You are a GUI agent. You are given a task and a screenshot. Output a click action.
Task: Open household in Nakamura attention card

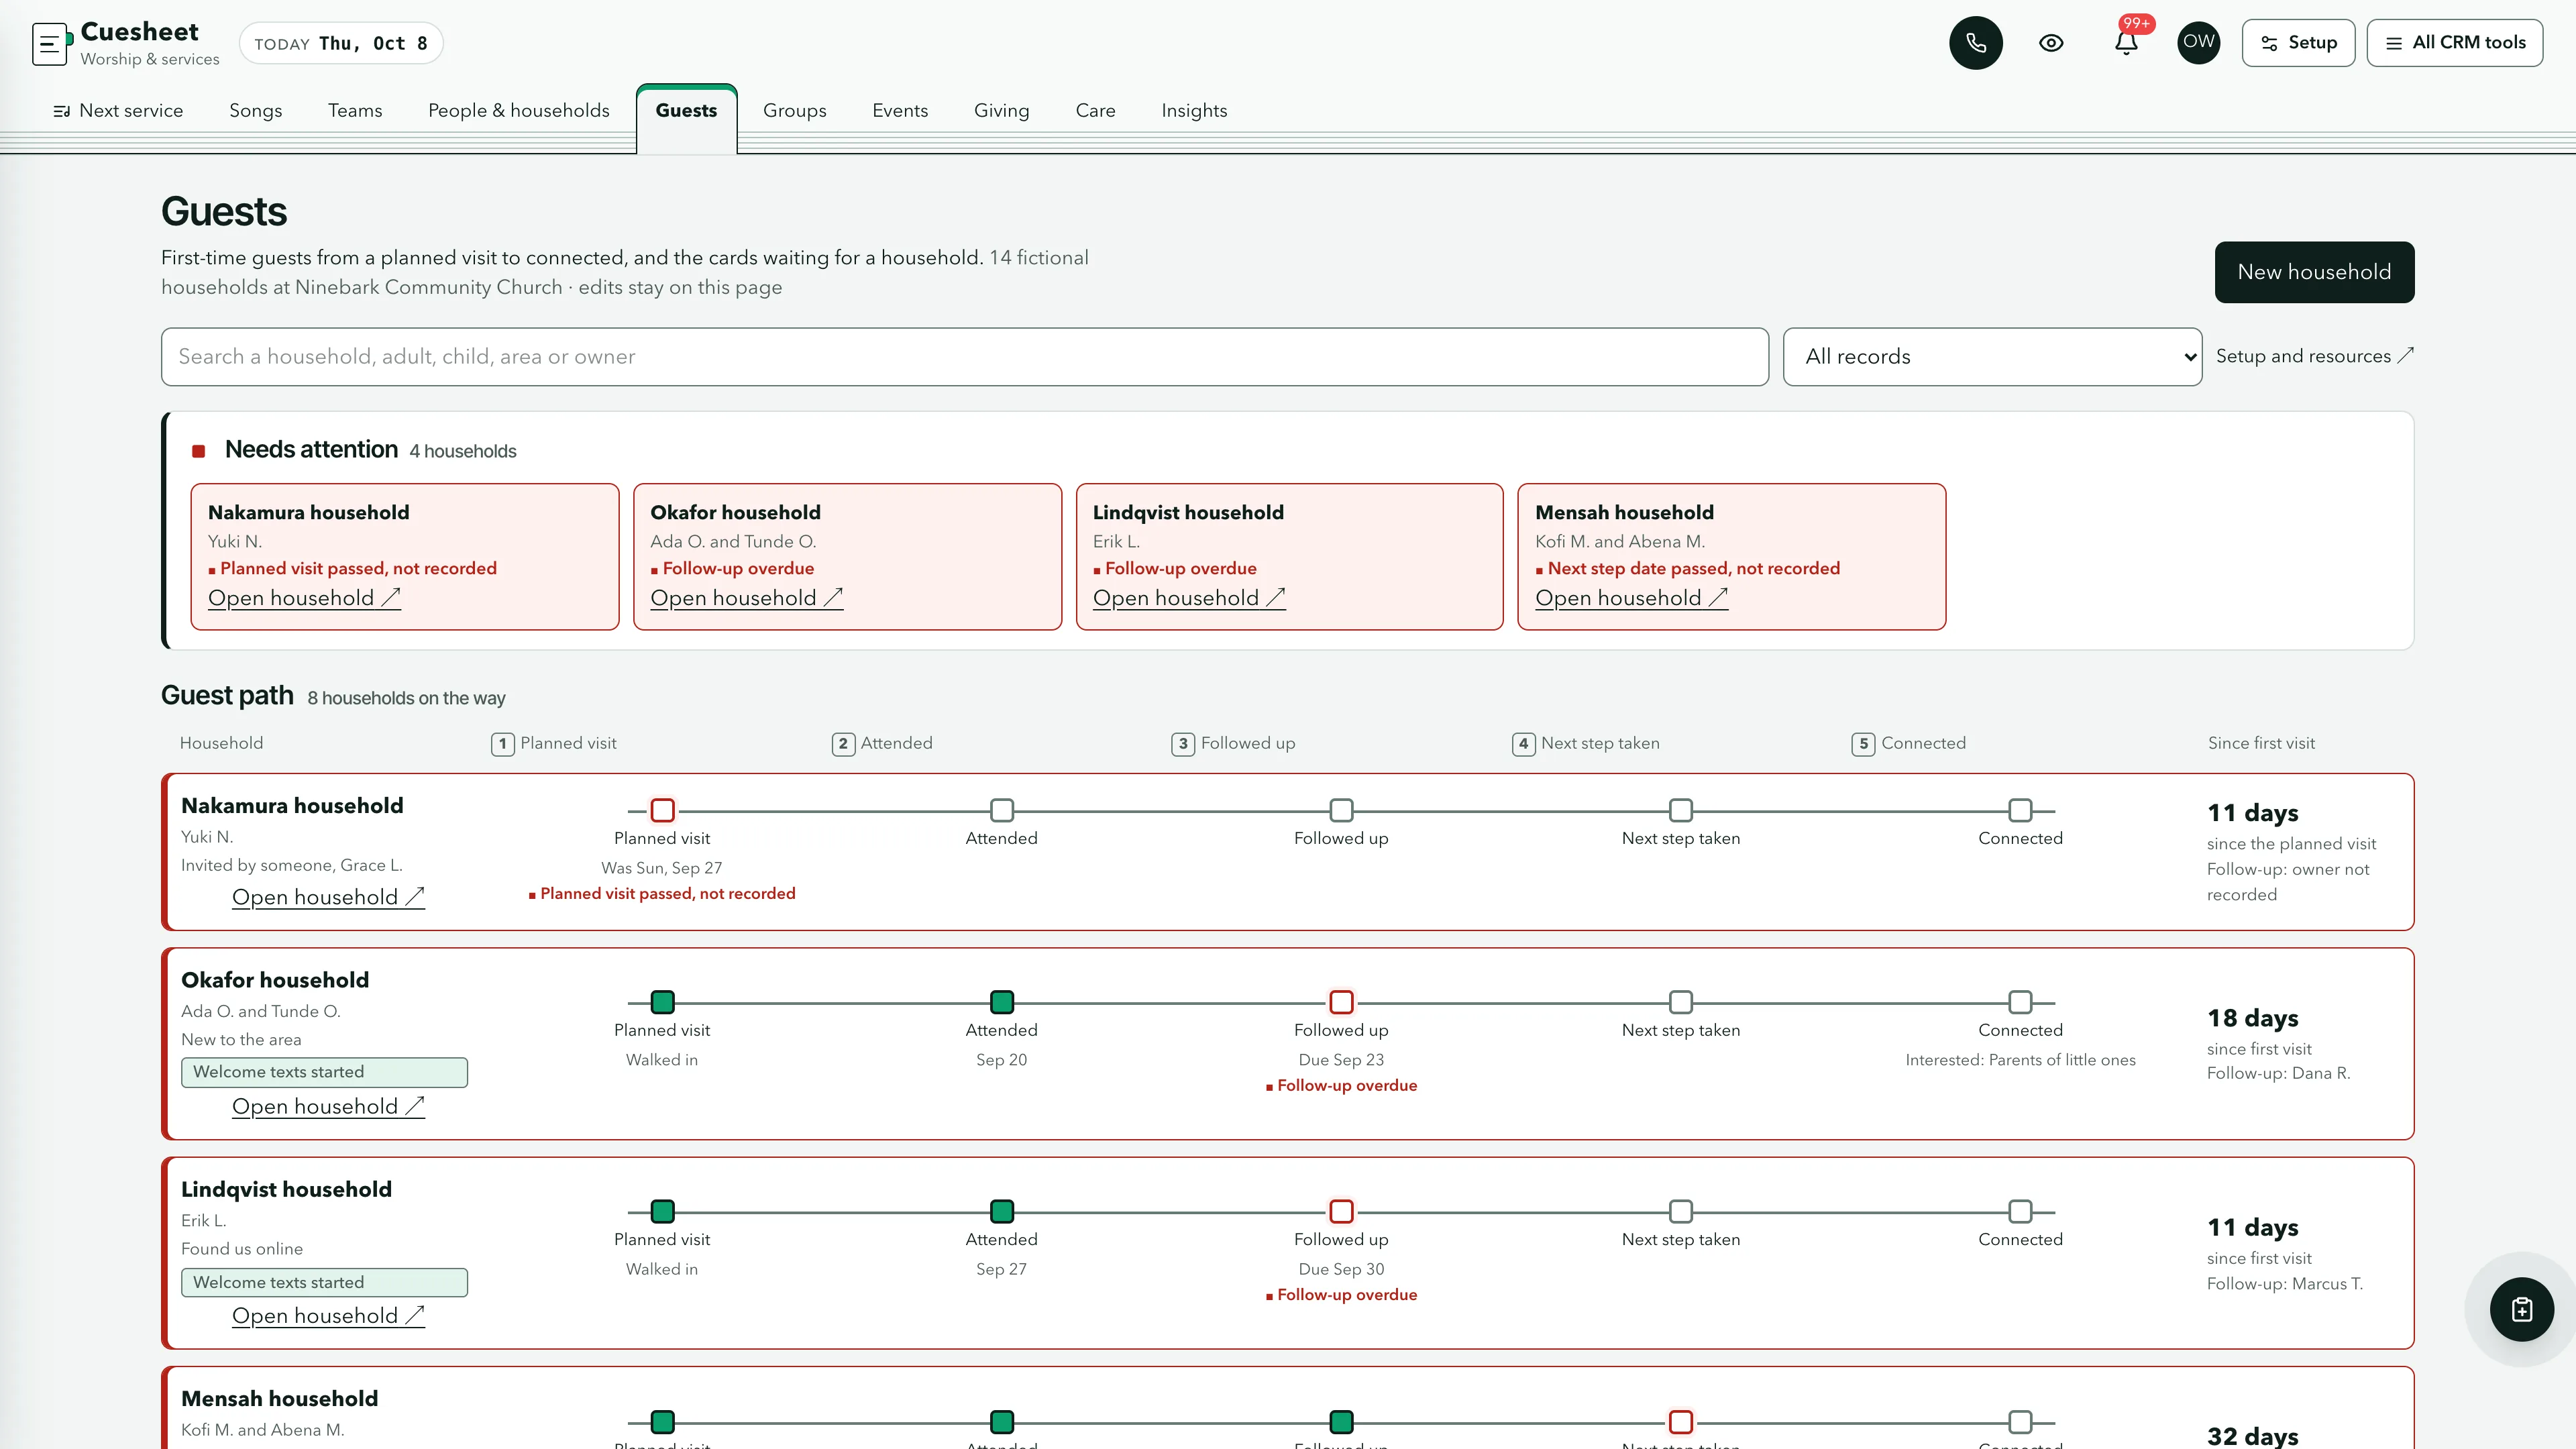[304, 598]
